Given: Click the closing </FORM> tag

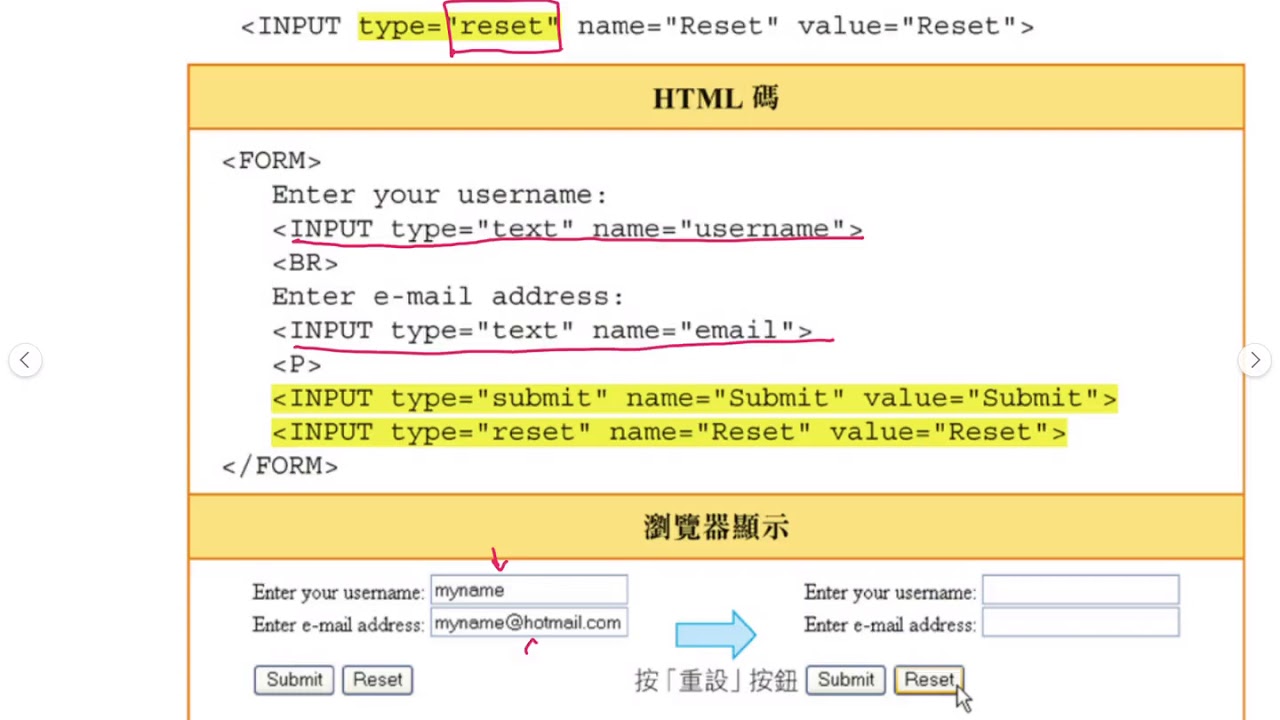Looking at the screenshot, I should point(280,466).
